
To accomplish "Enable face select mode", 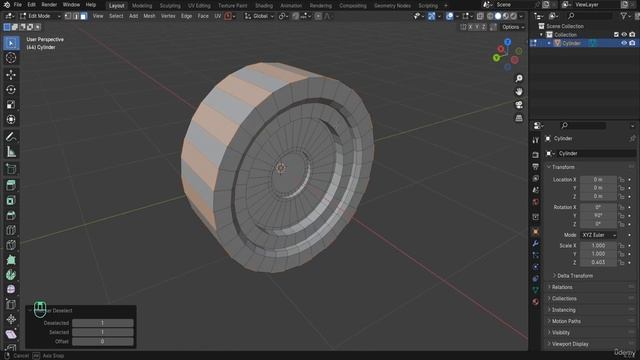I will pyautogui.click(x=84, y=16).
